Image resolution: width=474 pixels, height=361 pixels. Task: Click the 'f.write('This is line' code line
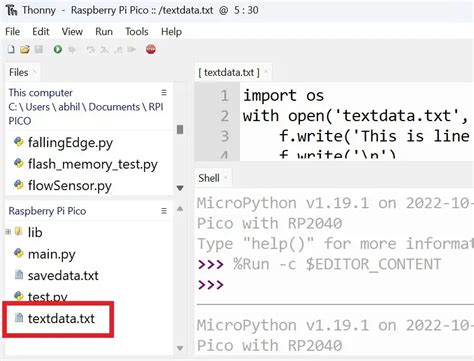(x=374, y=136)
